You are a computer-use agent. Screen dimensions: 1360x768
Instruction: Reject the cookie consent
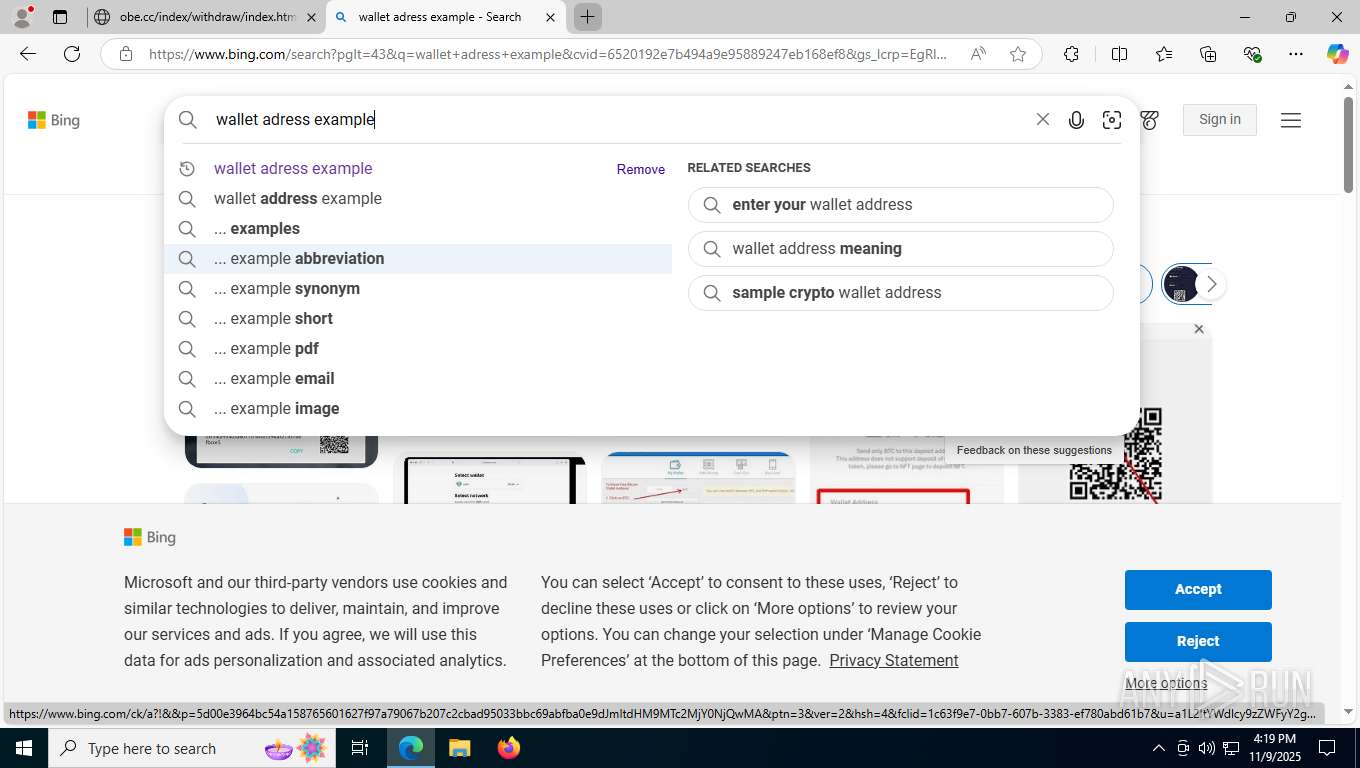click(1198, 642)
